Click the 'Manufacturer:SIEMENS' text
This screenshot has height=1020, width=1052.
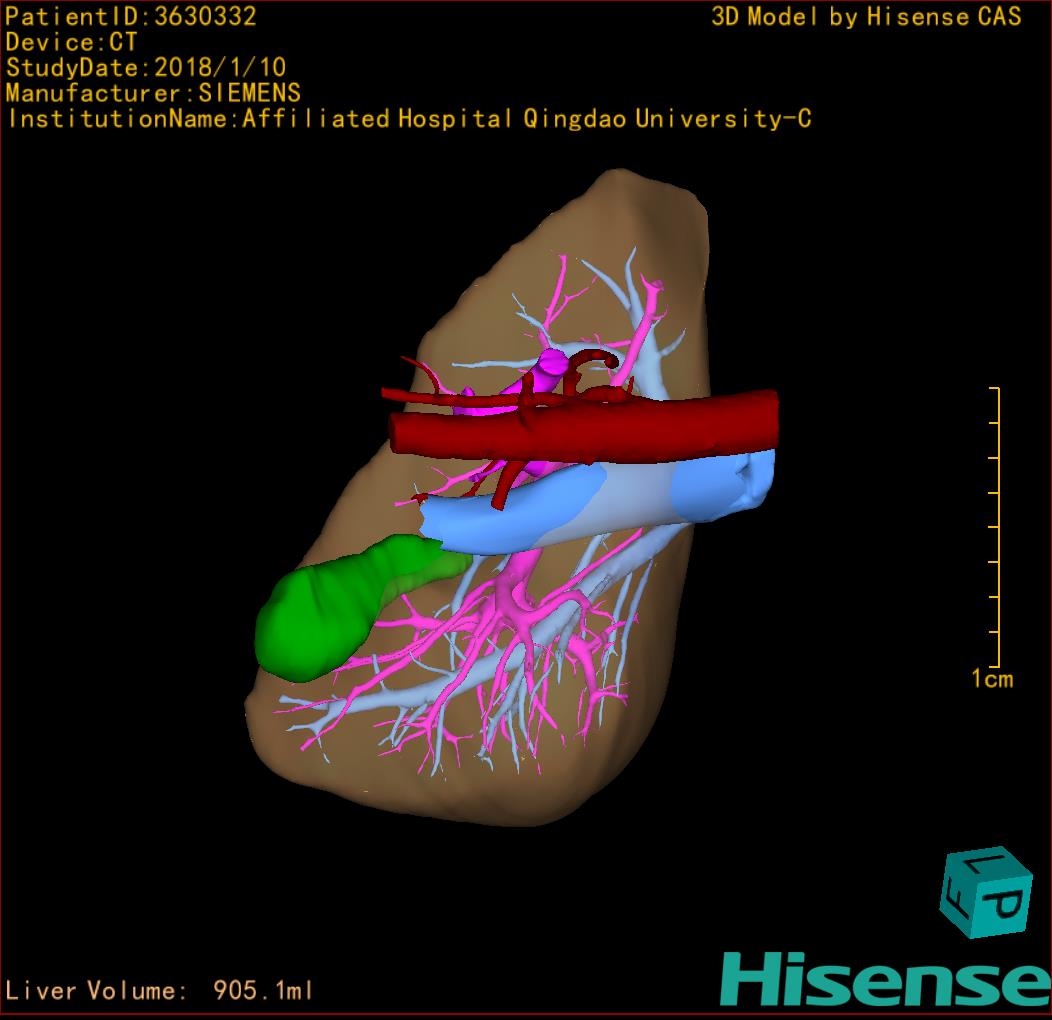153,93
